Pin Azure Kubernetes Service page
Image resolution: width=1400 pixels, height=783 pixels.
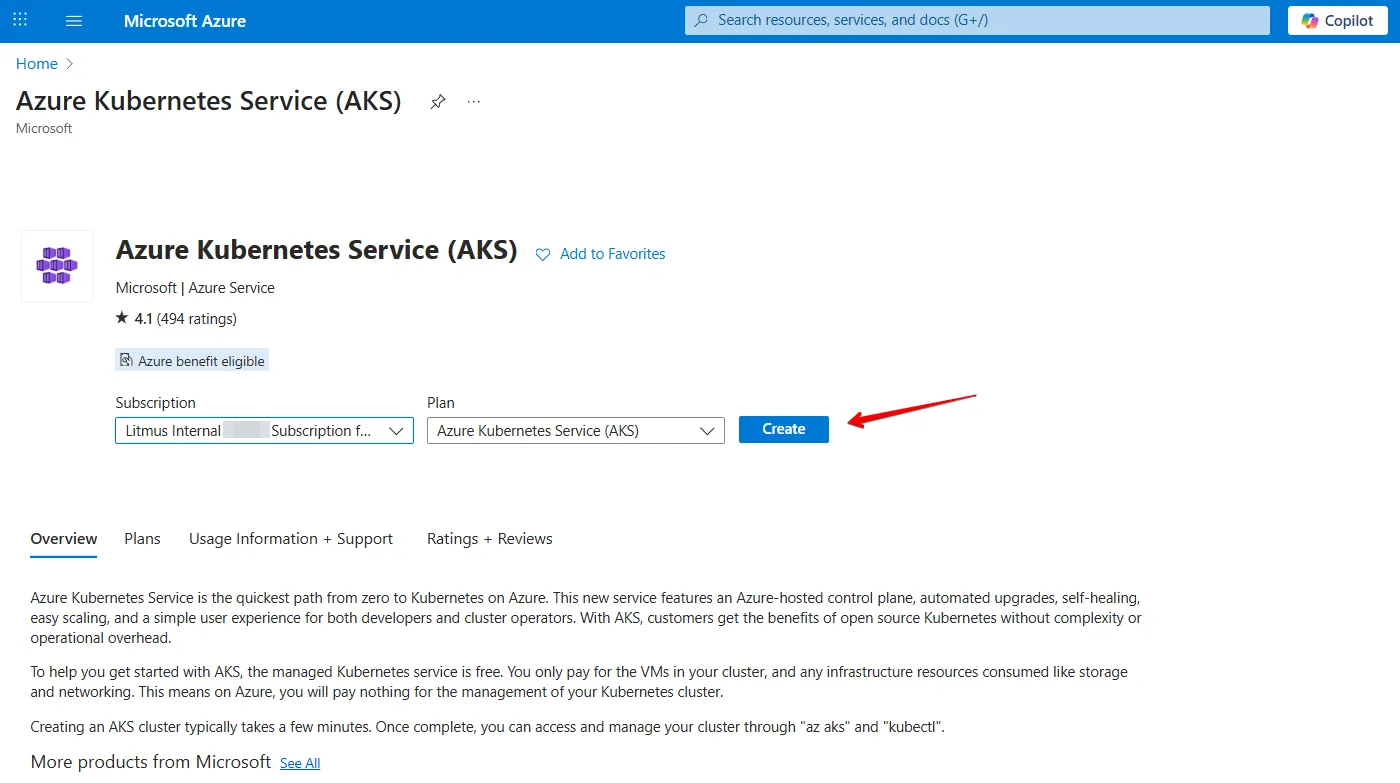[x=437, y=102]
